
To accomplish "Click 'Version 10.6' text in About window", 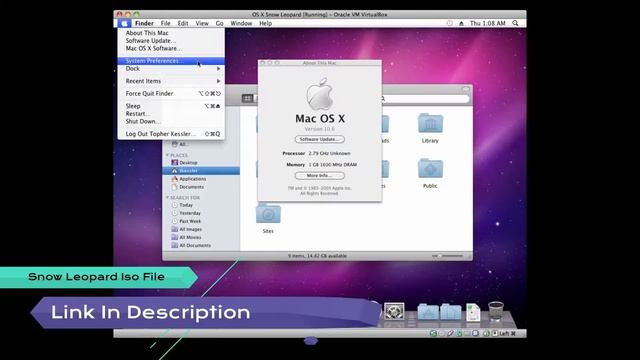I will tap(320, 129).
